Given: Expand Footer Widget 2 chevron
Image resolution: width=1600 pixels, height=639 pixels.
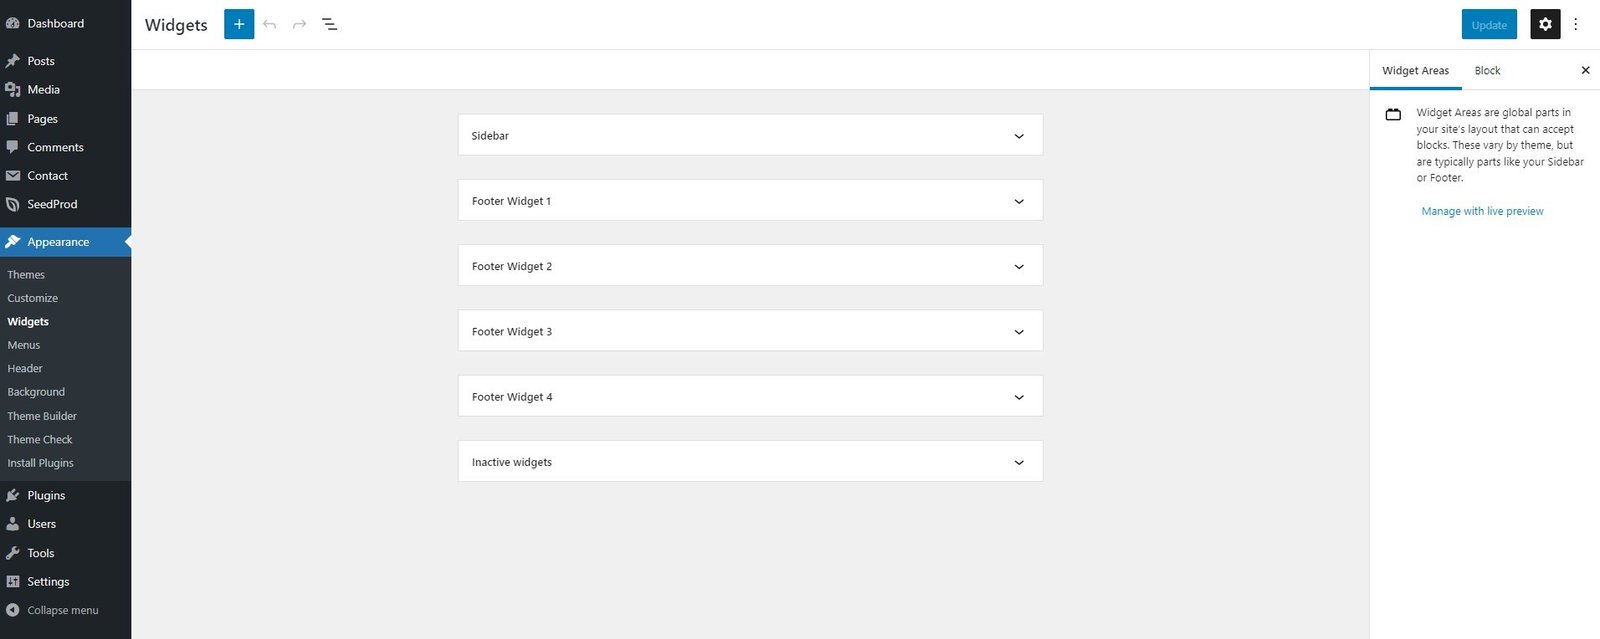Looking at the screenshot, I should (x=1019, y=267).
